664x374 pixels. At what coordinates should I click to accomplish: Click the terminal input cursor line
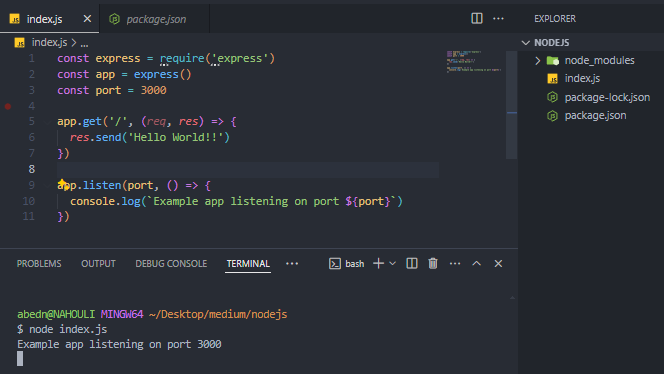20,359
